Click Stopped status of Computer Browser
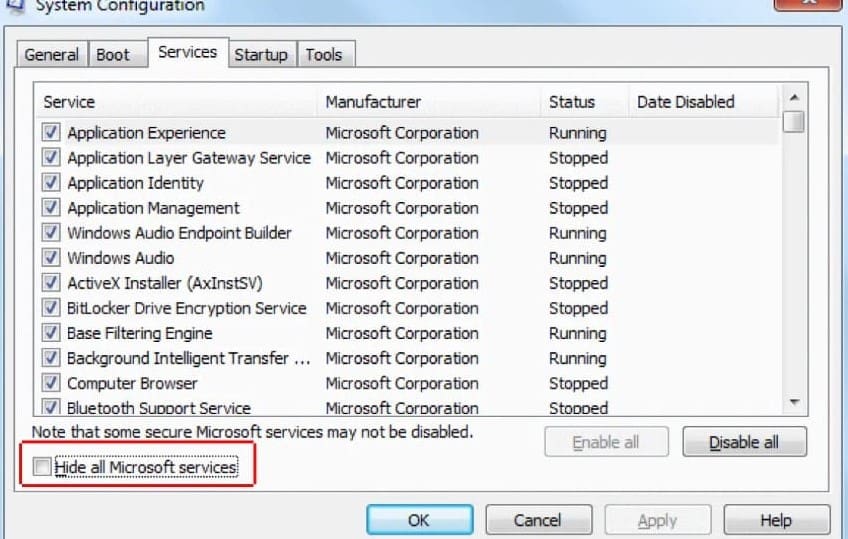 point(578,383)
